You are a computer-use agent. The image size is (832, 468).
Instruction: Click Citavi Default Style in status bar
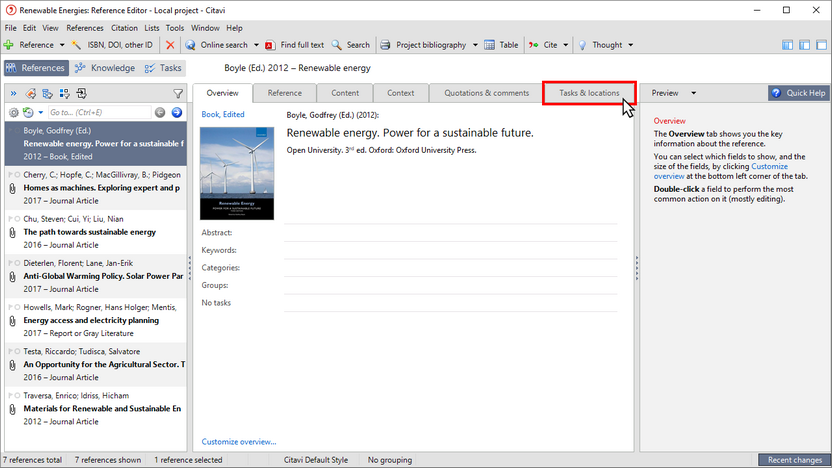[316, 460]
